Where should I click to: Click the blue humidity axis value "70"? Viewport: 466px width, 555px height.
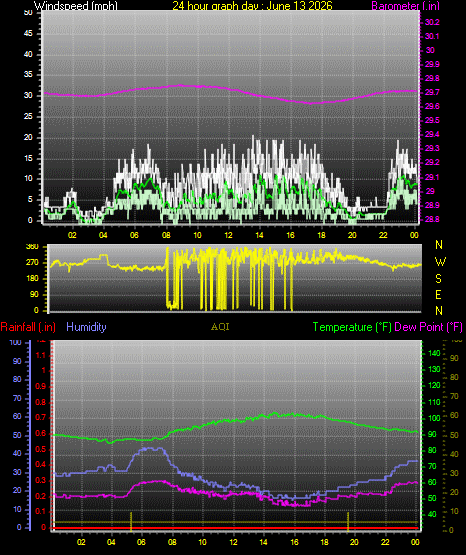click(x=17, y=398)
